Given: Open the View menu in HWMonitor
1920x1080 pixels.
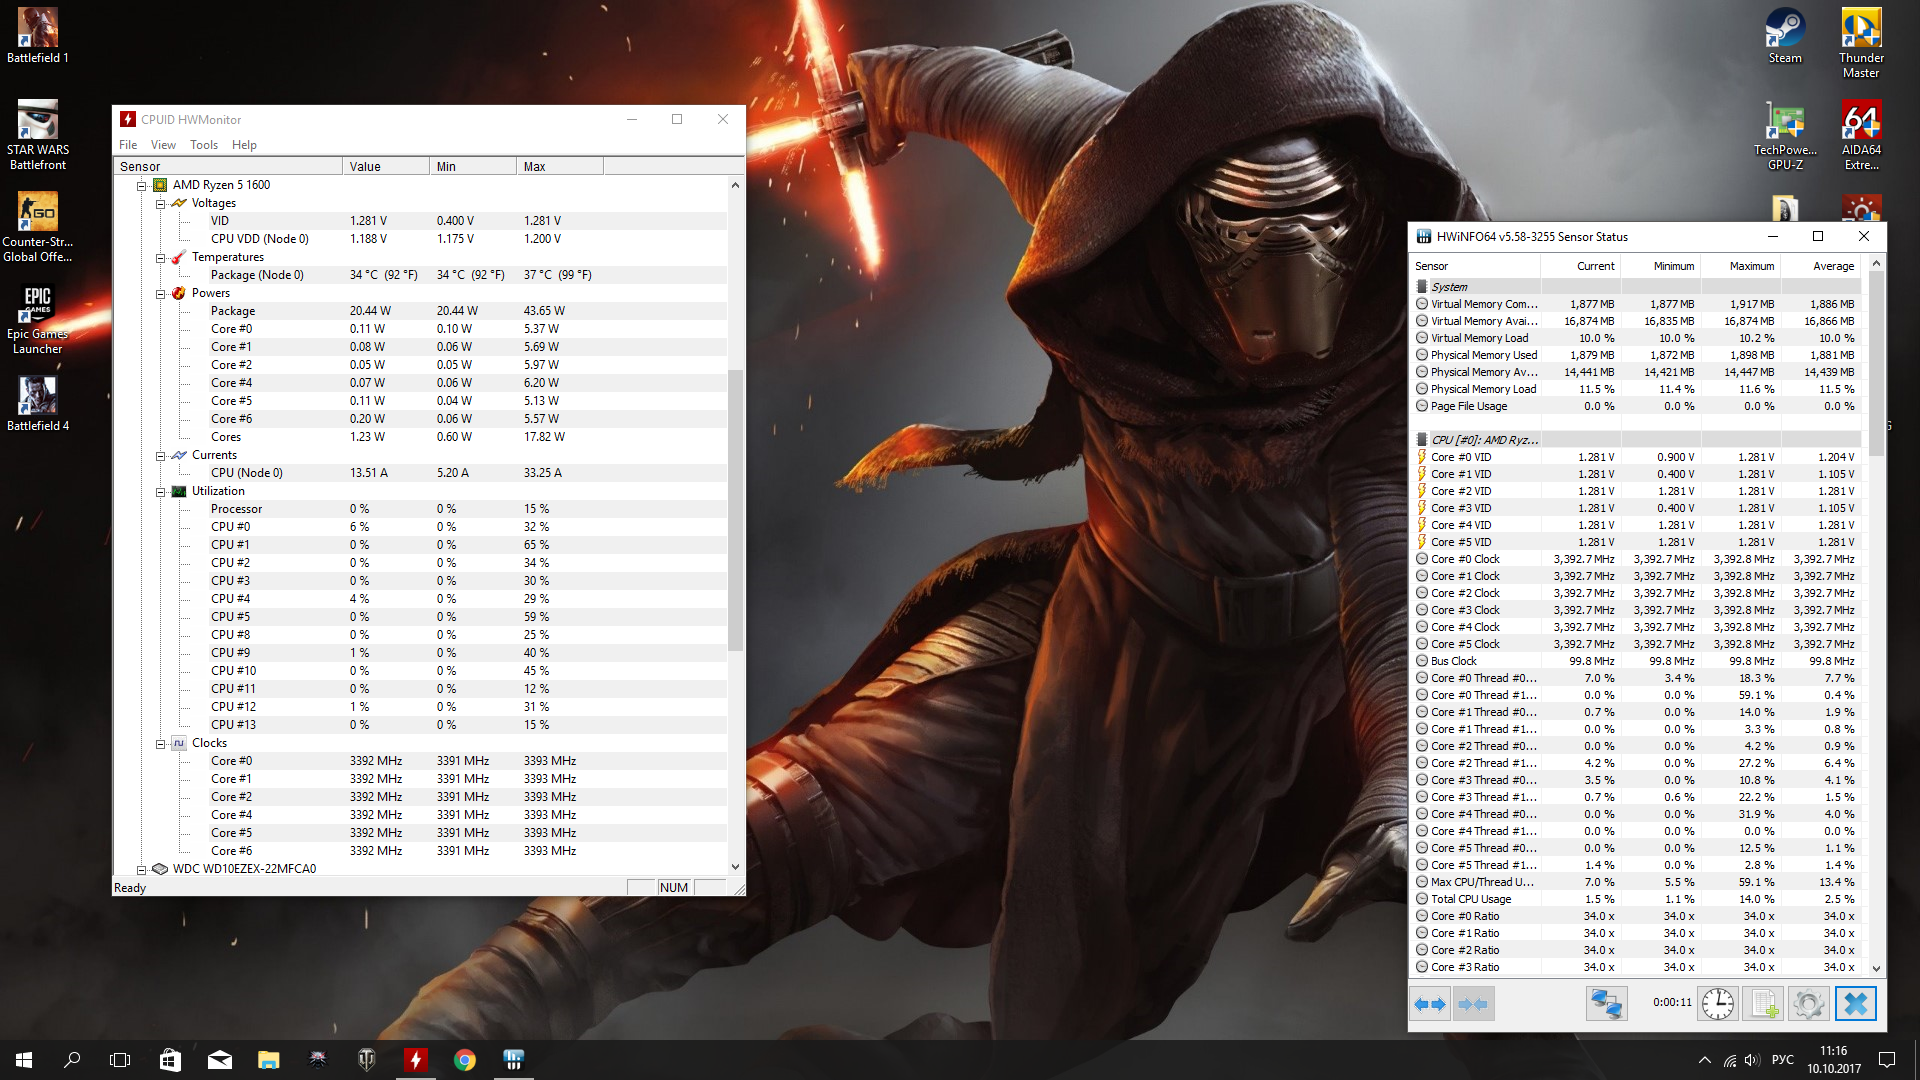Looking at the screenshot, I should coord(163,145).
